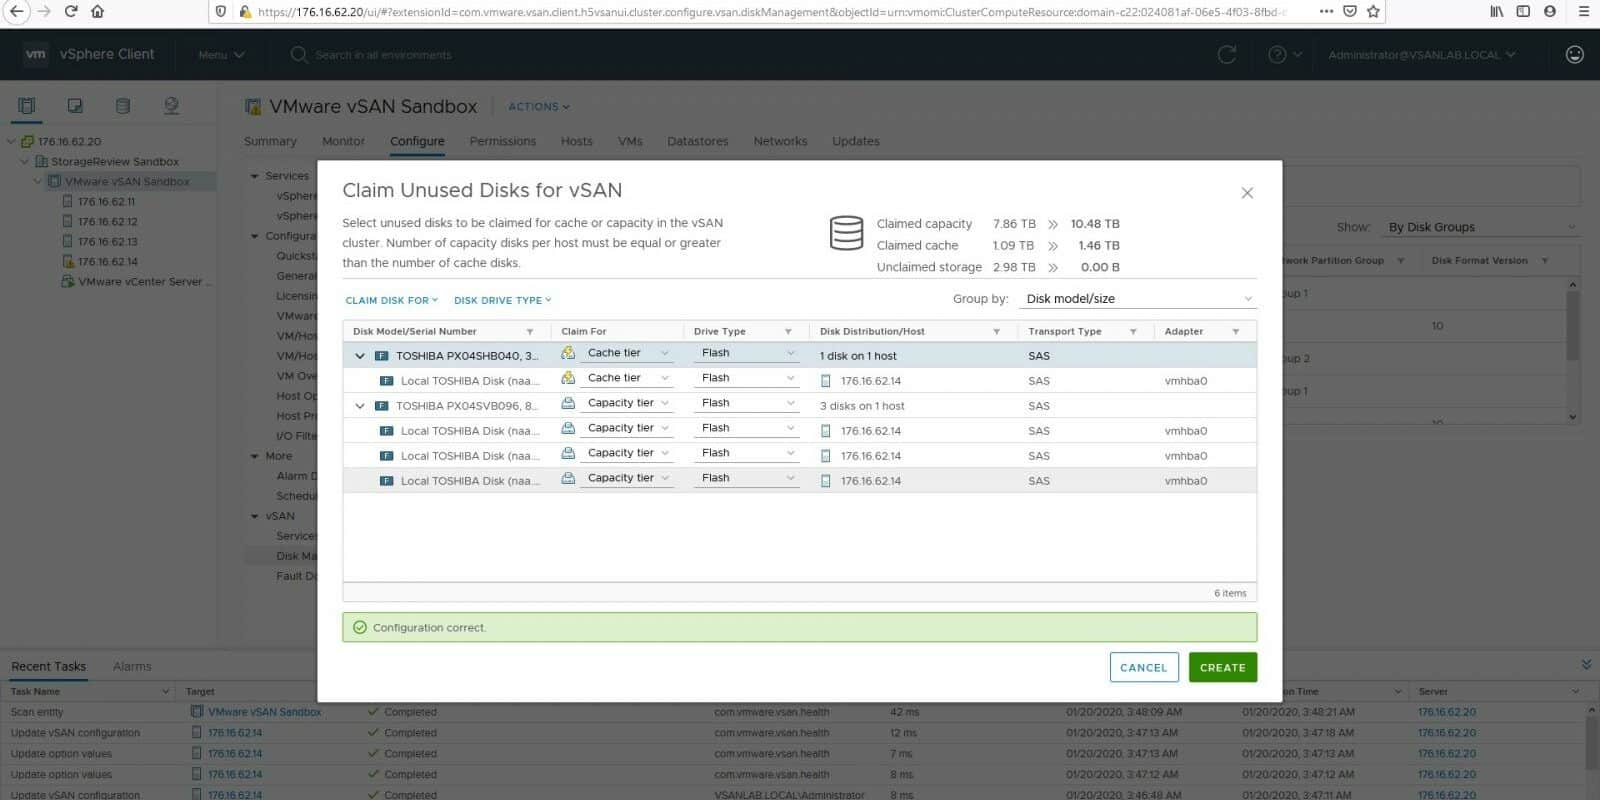Click the filter icon on Adapter column

(1236, 332)
